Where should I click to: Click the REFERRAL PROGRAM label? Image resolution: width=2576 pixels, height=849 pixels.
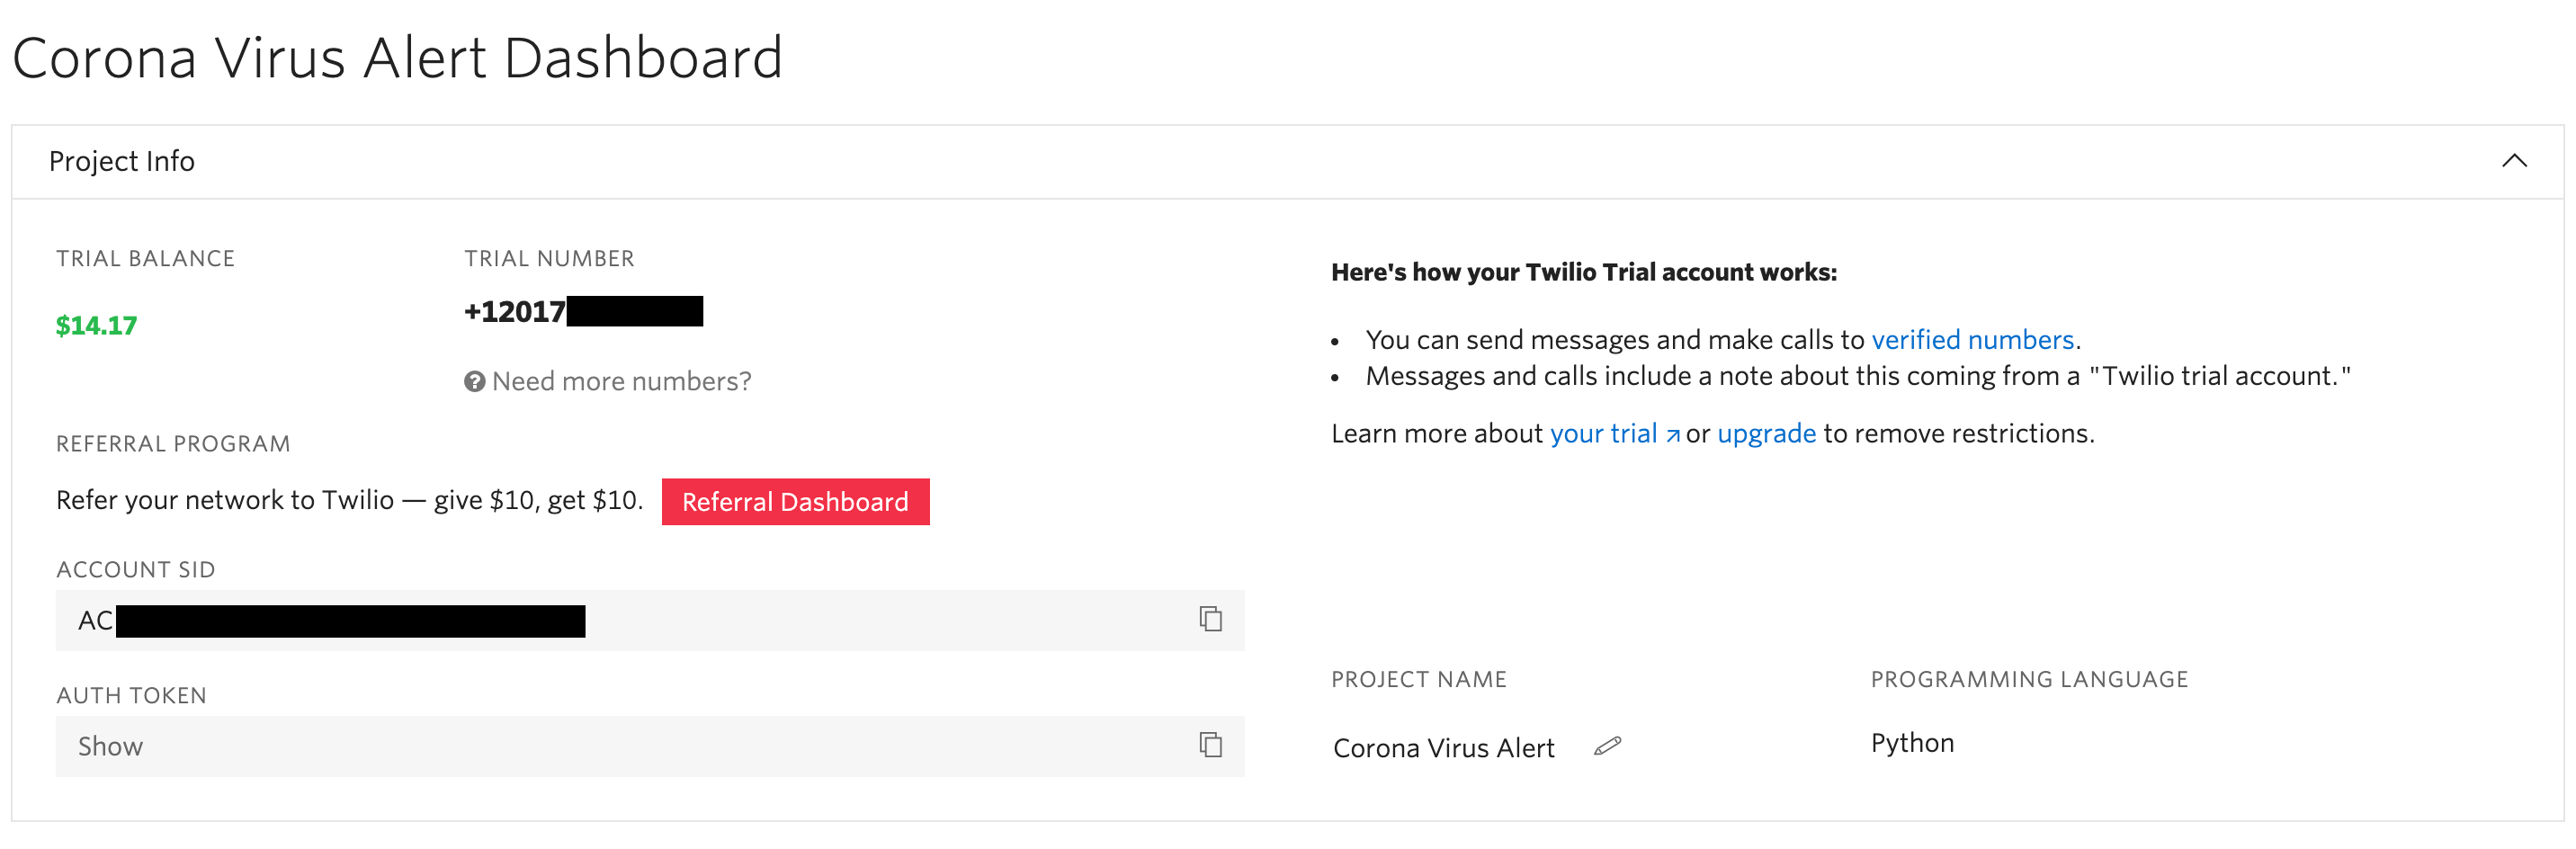[173, 443]
